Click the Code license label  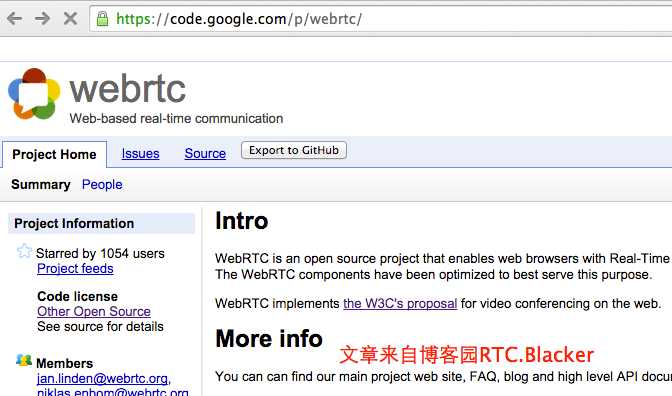pos(78,297)
